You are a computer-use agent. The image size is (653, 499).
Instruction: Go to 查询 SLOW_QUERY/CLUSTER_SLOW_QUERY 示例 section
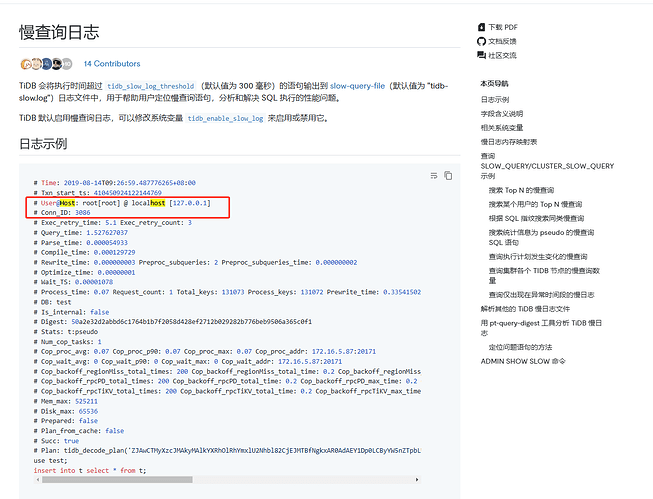point(547,166)
